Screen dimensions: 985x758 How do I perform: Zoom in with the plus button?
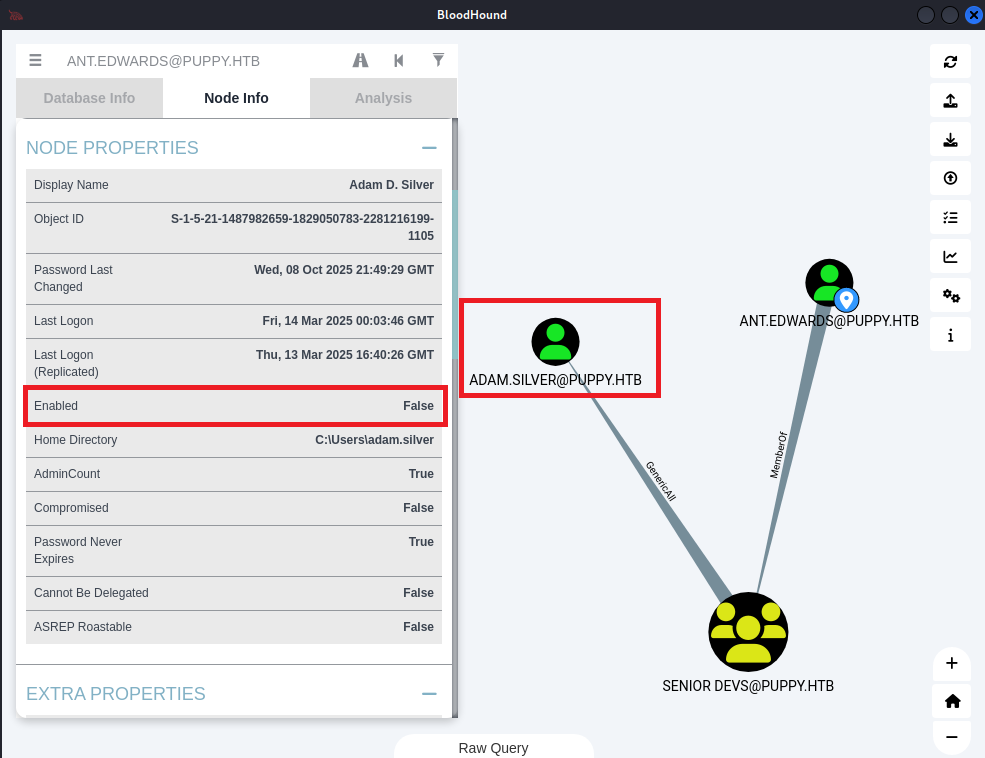[x=951, y=663]
